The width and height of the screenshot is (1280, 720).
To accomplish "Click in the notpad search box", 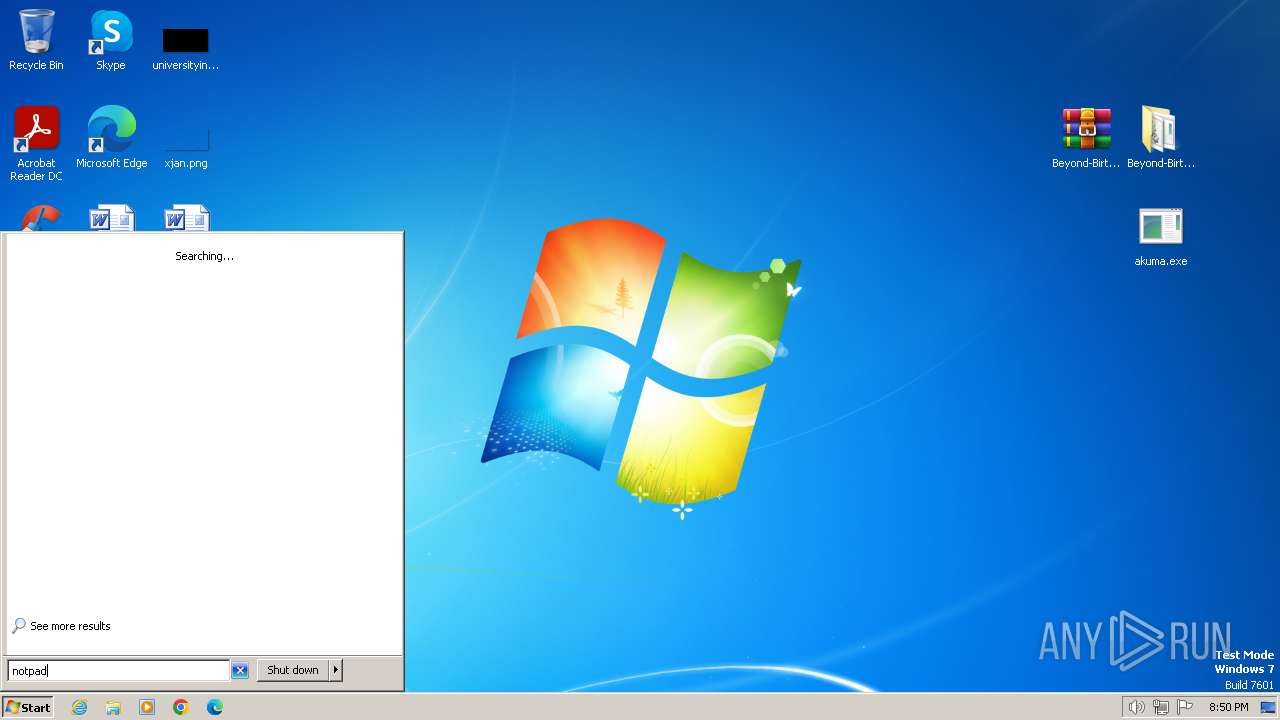I will click(x=119, y=671).
